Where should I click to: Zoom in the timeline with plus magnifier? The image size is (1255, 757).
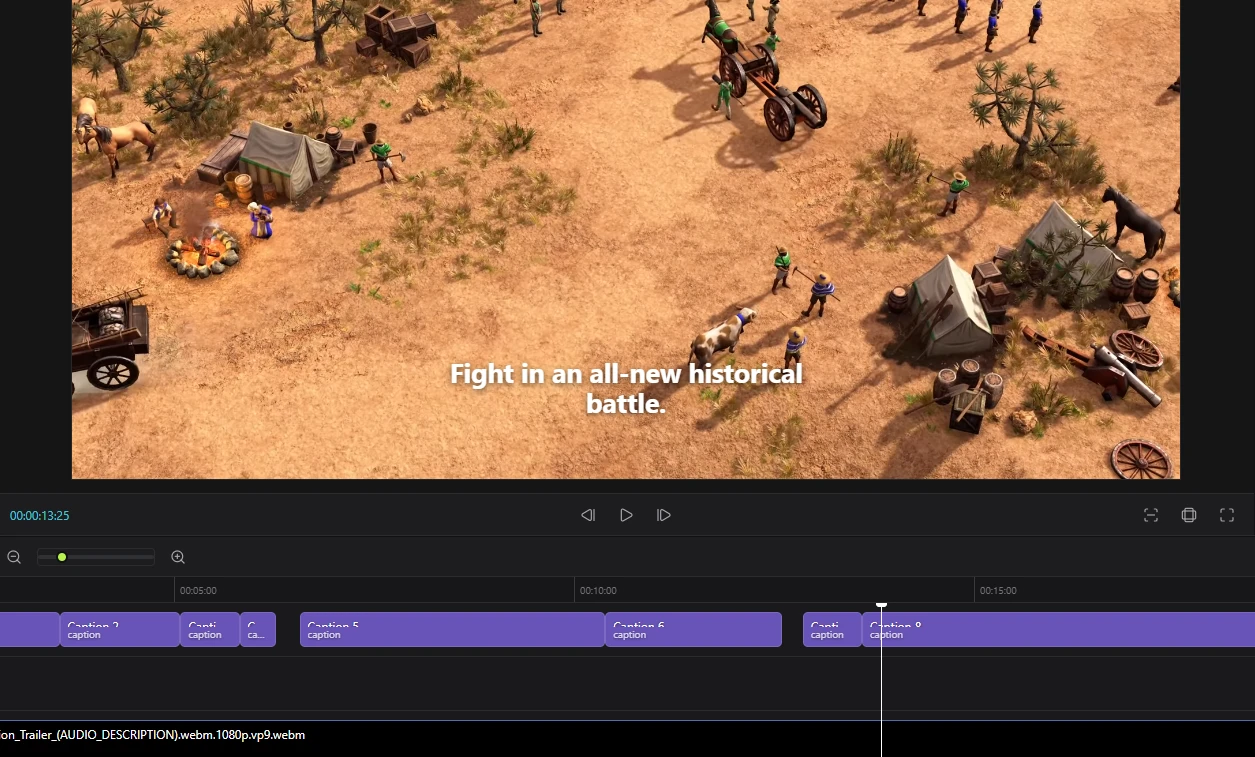click(178, 557)
